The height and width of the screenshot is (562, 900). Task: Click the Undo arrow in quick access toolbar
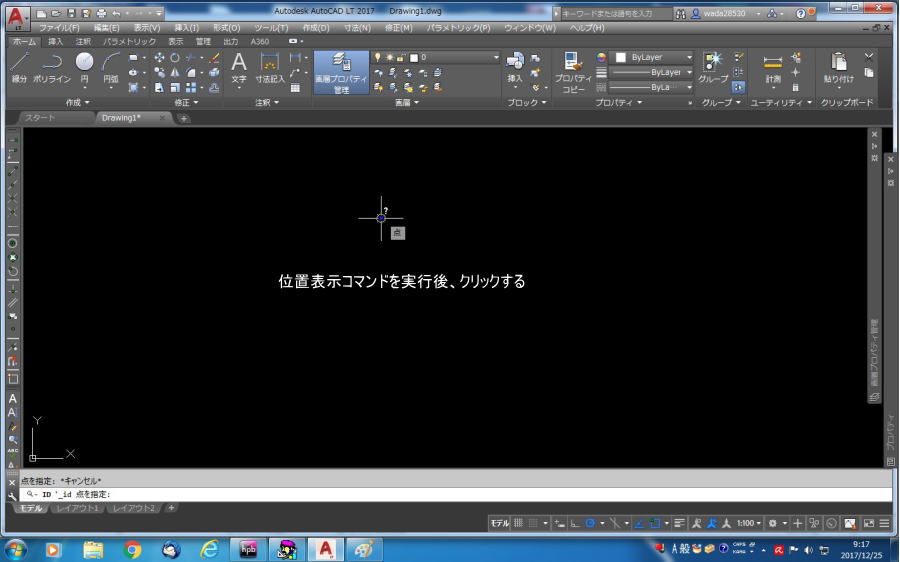click(x=117, y=13)
